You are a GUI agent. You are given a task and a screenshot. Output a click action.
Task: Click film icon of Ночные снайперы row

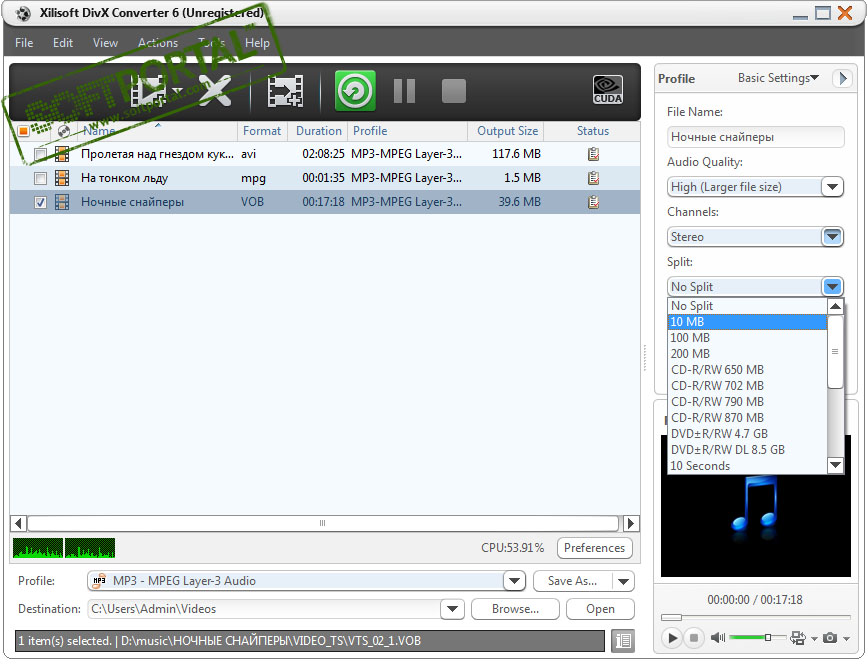point(62,202)
